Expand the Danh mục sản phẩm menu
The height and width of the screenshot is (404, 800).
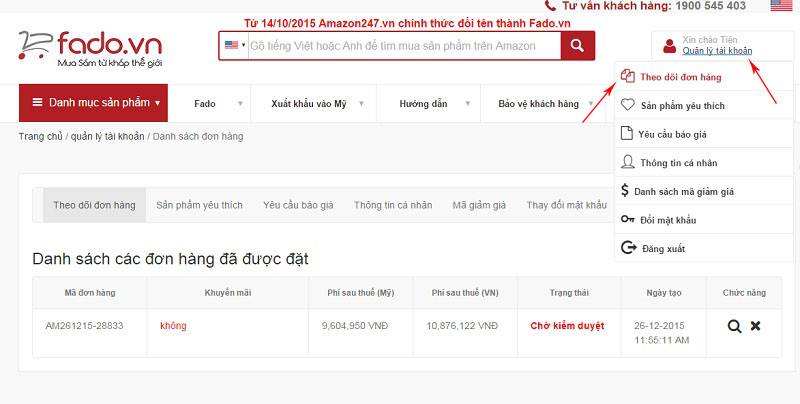[94, 103]
